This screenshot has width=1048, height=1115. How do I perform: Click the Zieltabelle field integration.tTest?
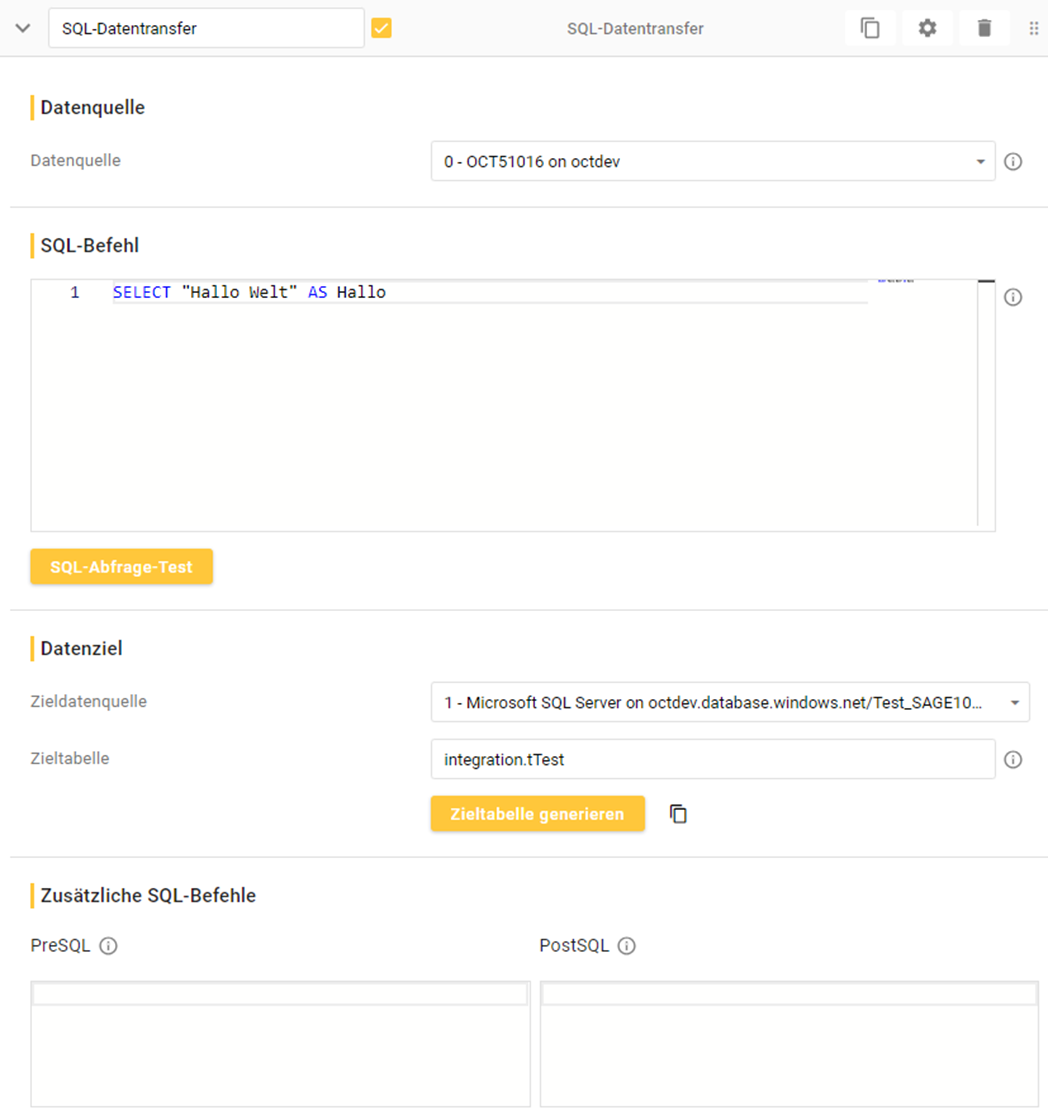click(712, 760)
